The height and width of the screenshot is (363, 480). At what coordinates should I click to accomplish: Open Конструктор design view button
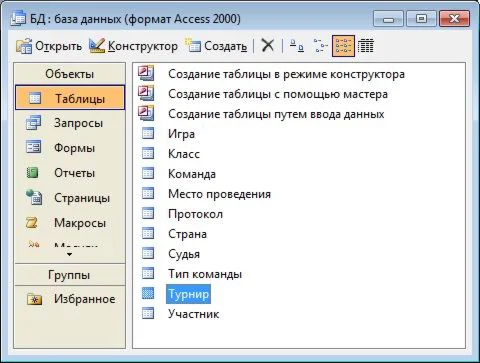tap(133, 46)
